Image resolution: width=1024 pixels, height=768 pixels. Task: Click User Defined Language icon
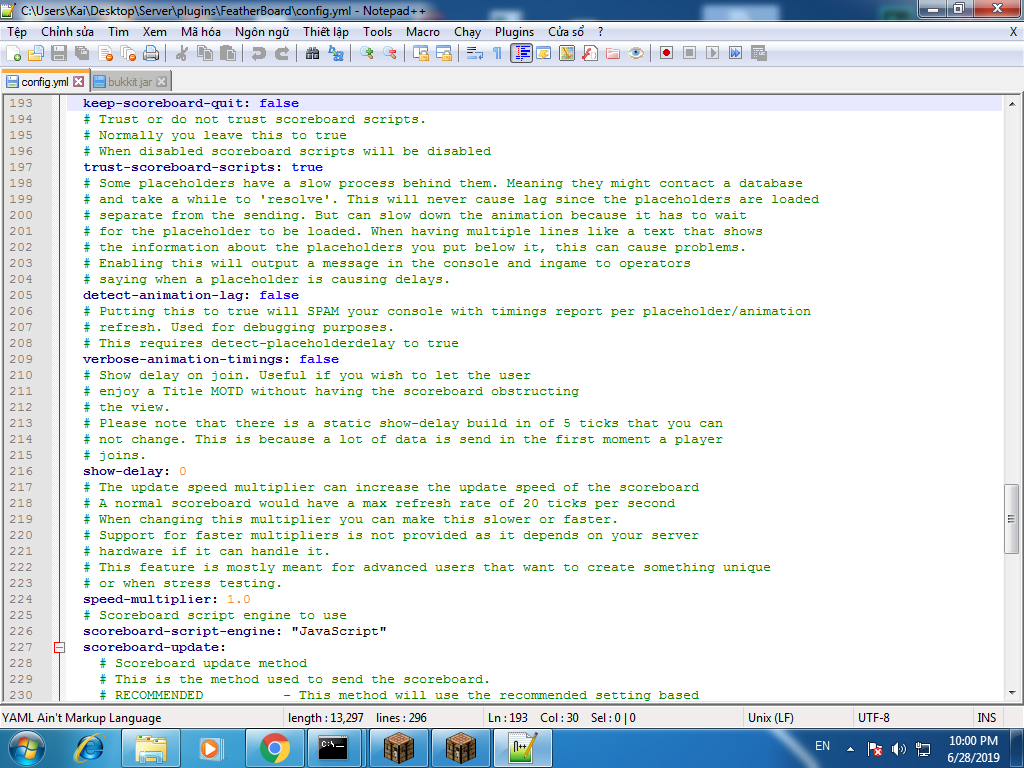tap(543, 54)
